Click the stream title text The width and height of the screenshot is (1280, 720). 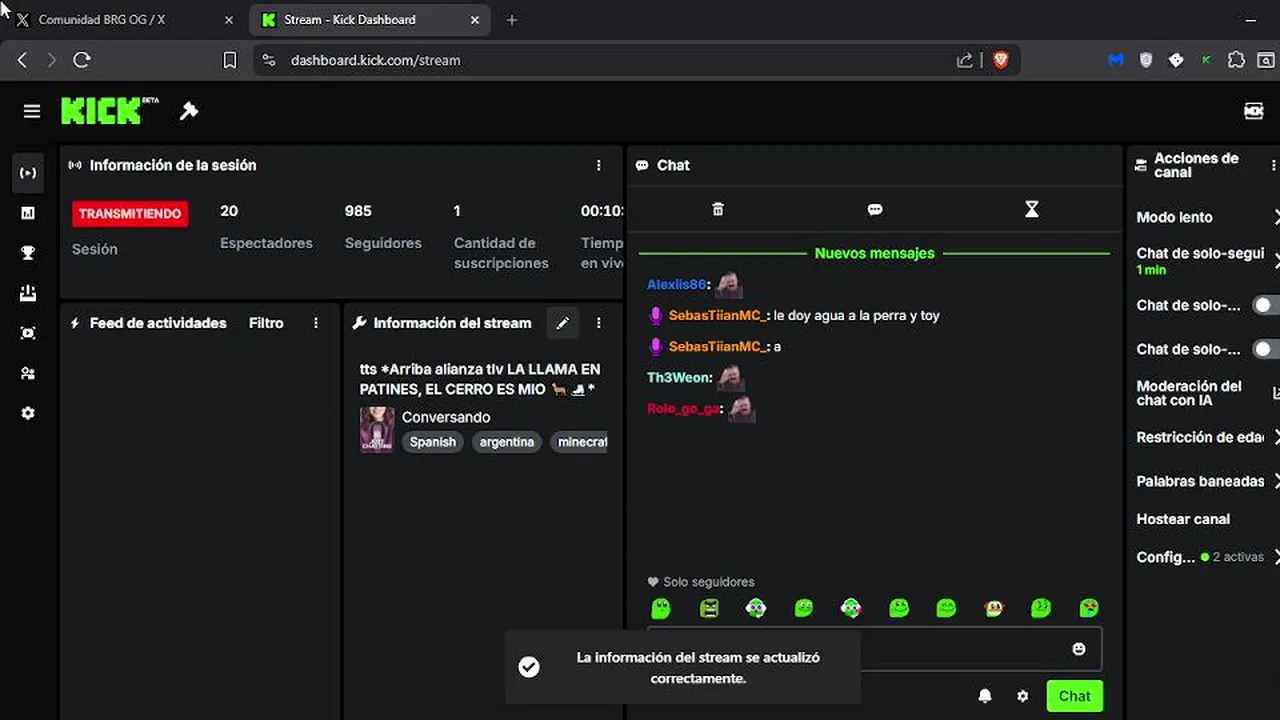480,379
